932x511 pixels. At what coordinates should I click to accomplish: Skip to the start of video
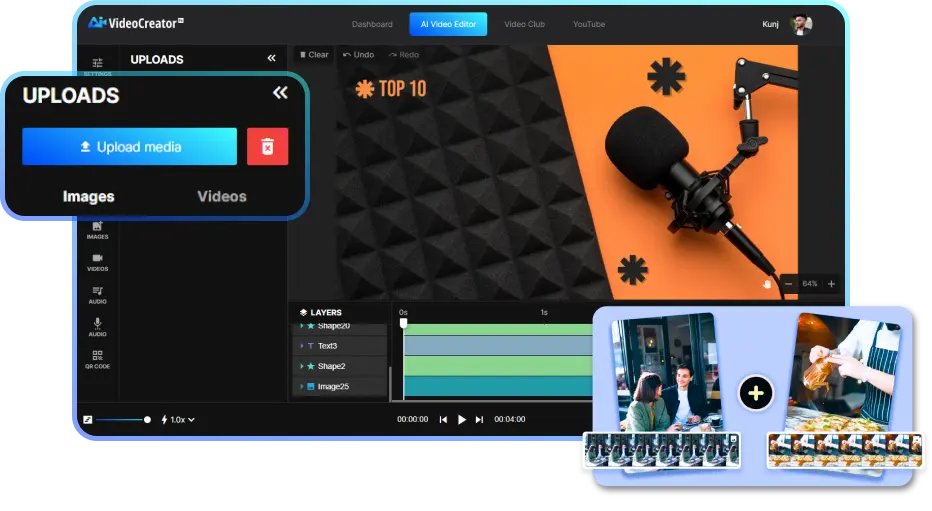point(443,419)
